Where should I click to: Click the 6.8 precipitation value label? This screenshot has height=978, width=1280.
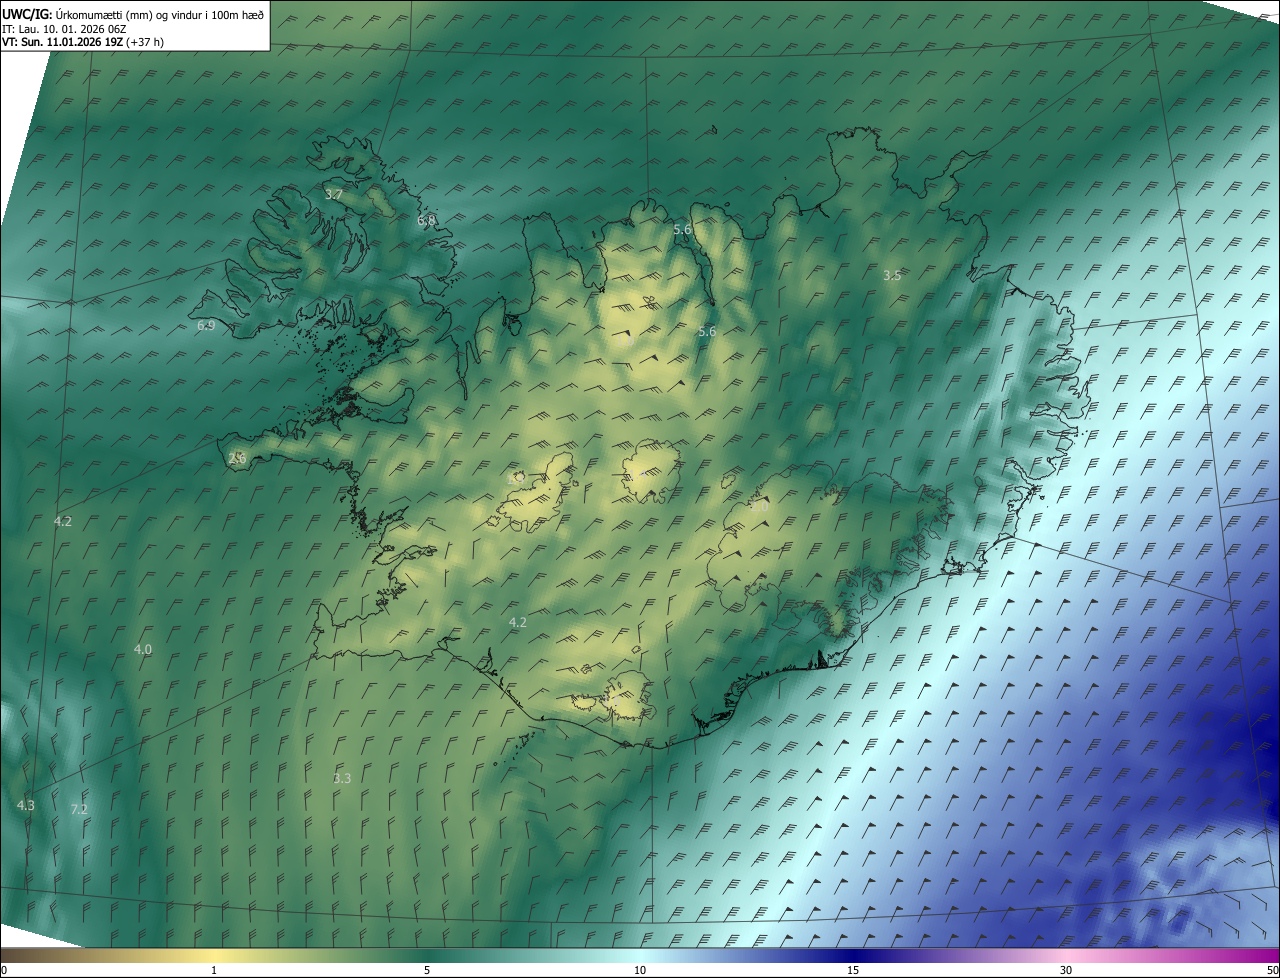(427, 220)
